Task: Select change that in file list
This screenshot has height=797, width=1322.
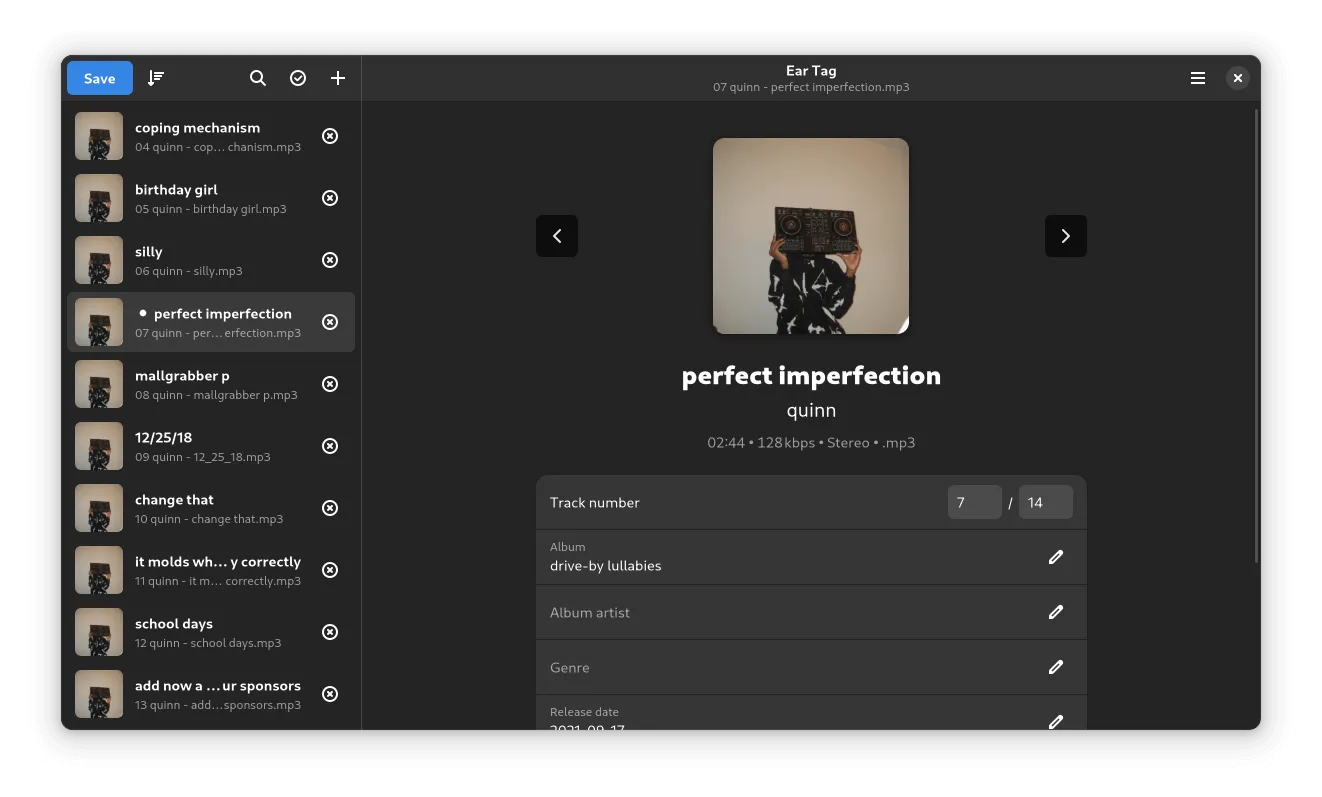Action: [211, 508]
